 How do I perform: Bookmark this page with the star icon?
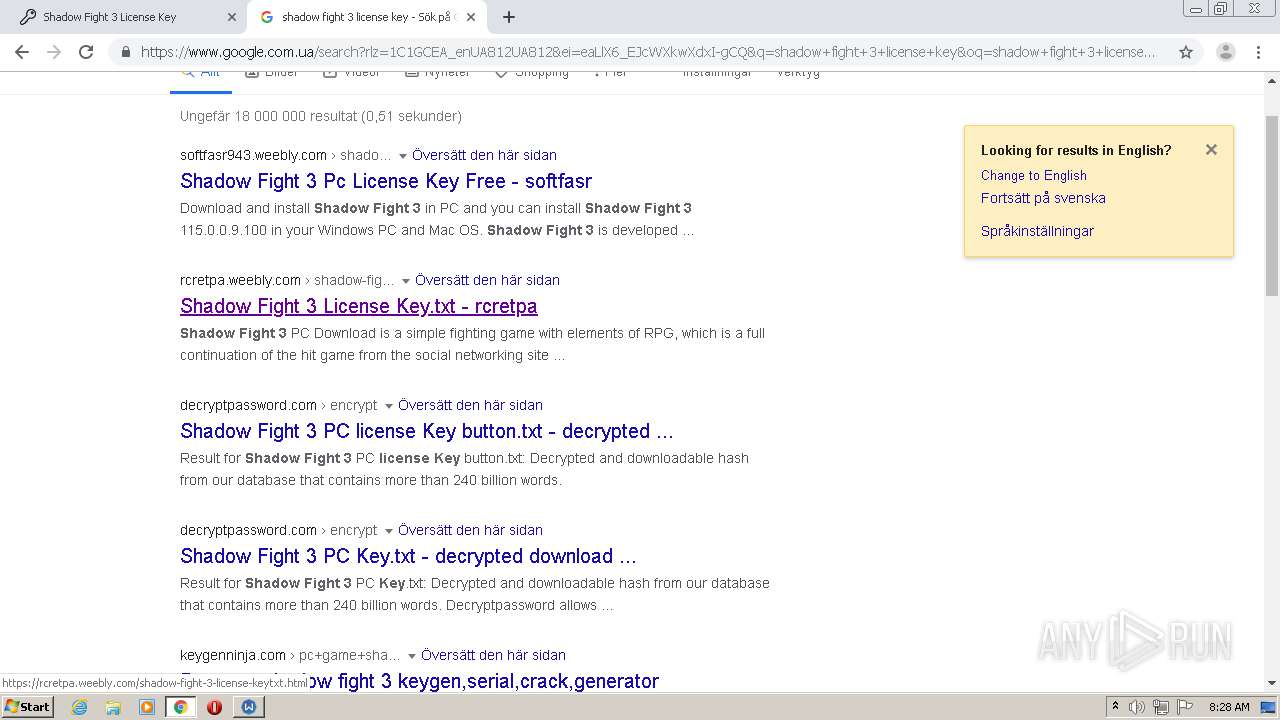(x=1186, y=52)
